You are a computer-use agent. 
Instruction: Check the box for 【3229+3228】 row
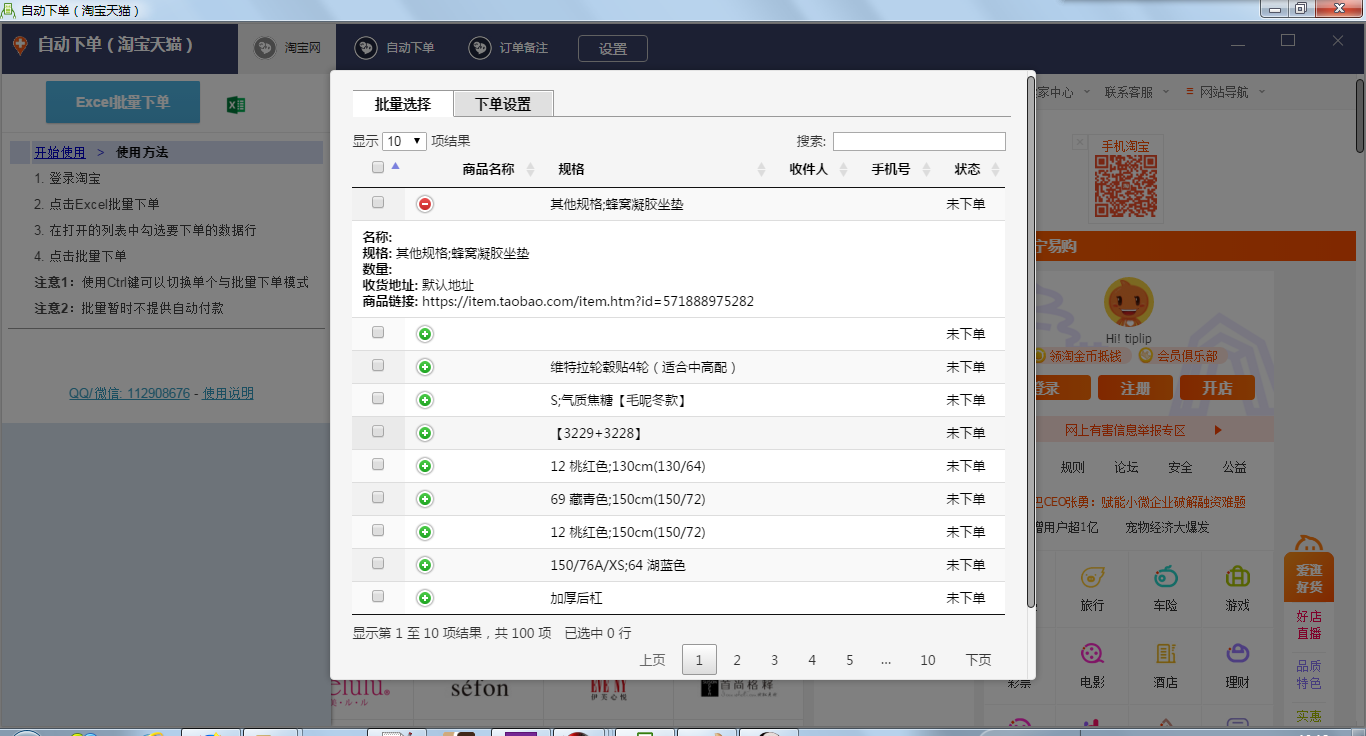tap(378, 431)
